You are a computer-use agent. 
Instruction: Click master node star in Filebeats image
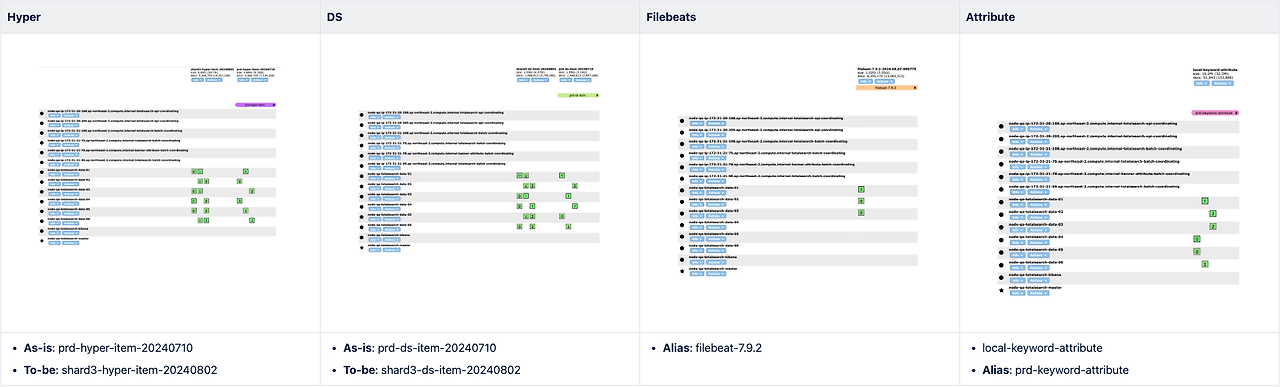point(682,271)
